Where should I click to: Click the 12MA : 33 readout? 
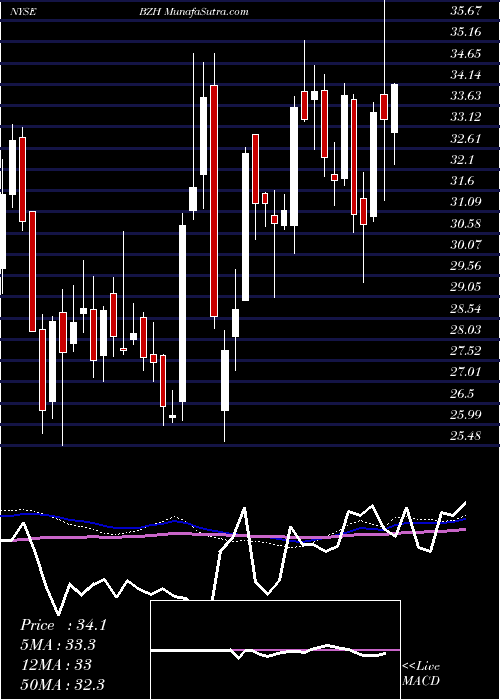pyautogui.click(x=56, y=665)
